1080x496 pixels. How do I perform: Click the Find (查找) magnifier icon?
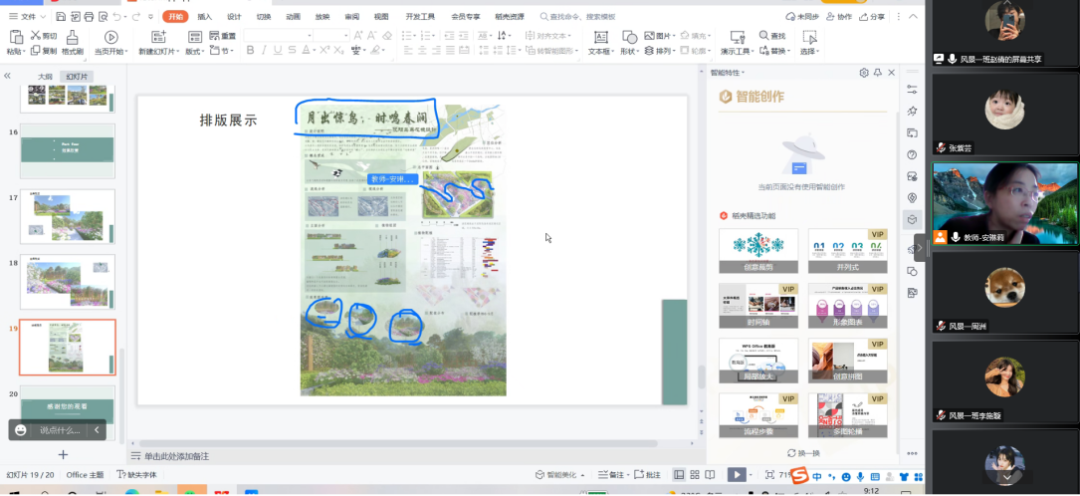(764, 35)
